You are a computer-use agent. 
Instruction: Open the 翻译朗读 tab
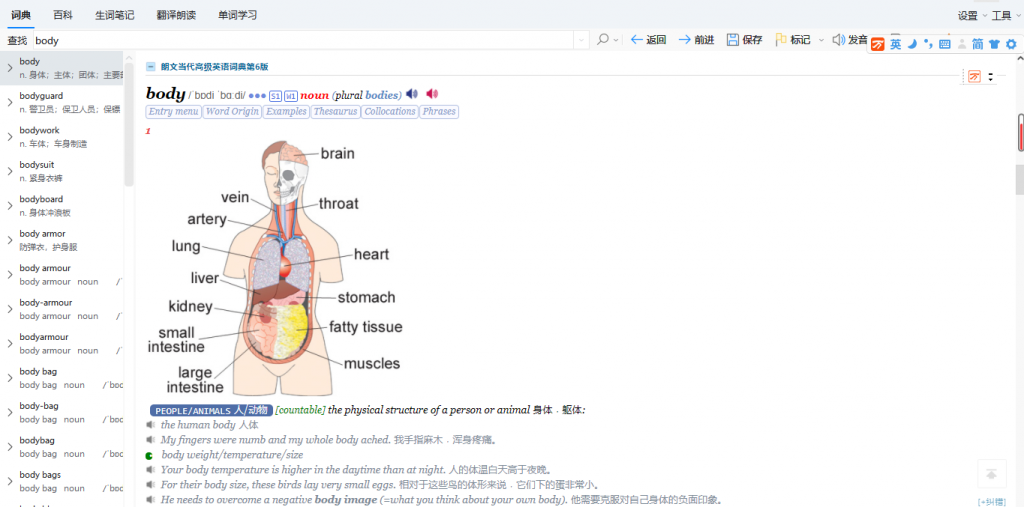click(176, 15)
